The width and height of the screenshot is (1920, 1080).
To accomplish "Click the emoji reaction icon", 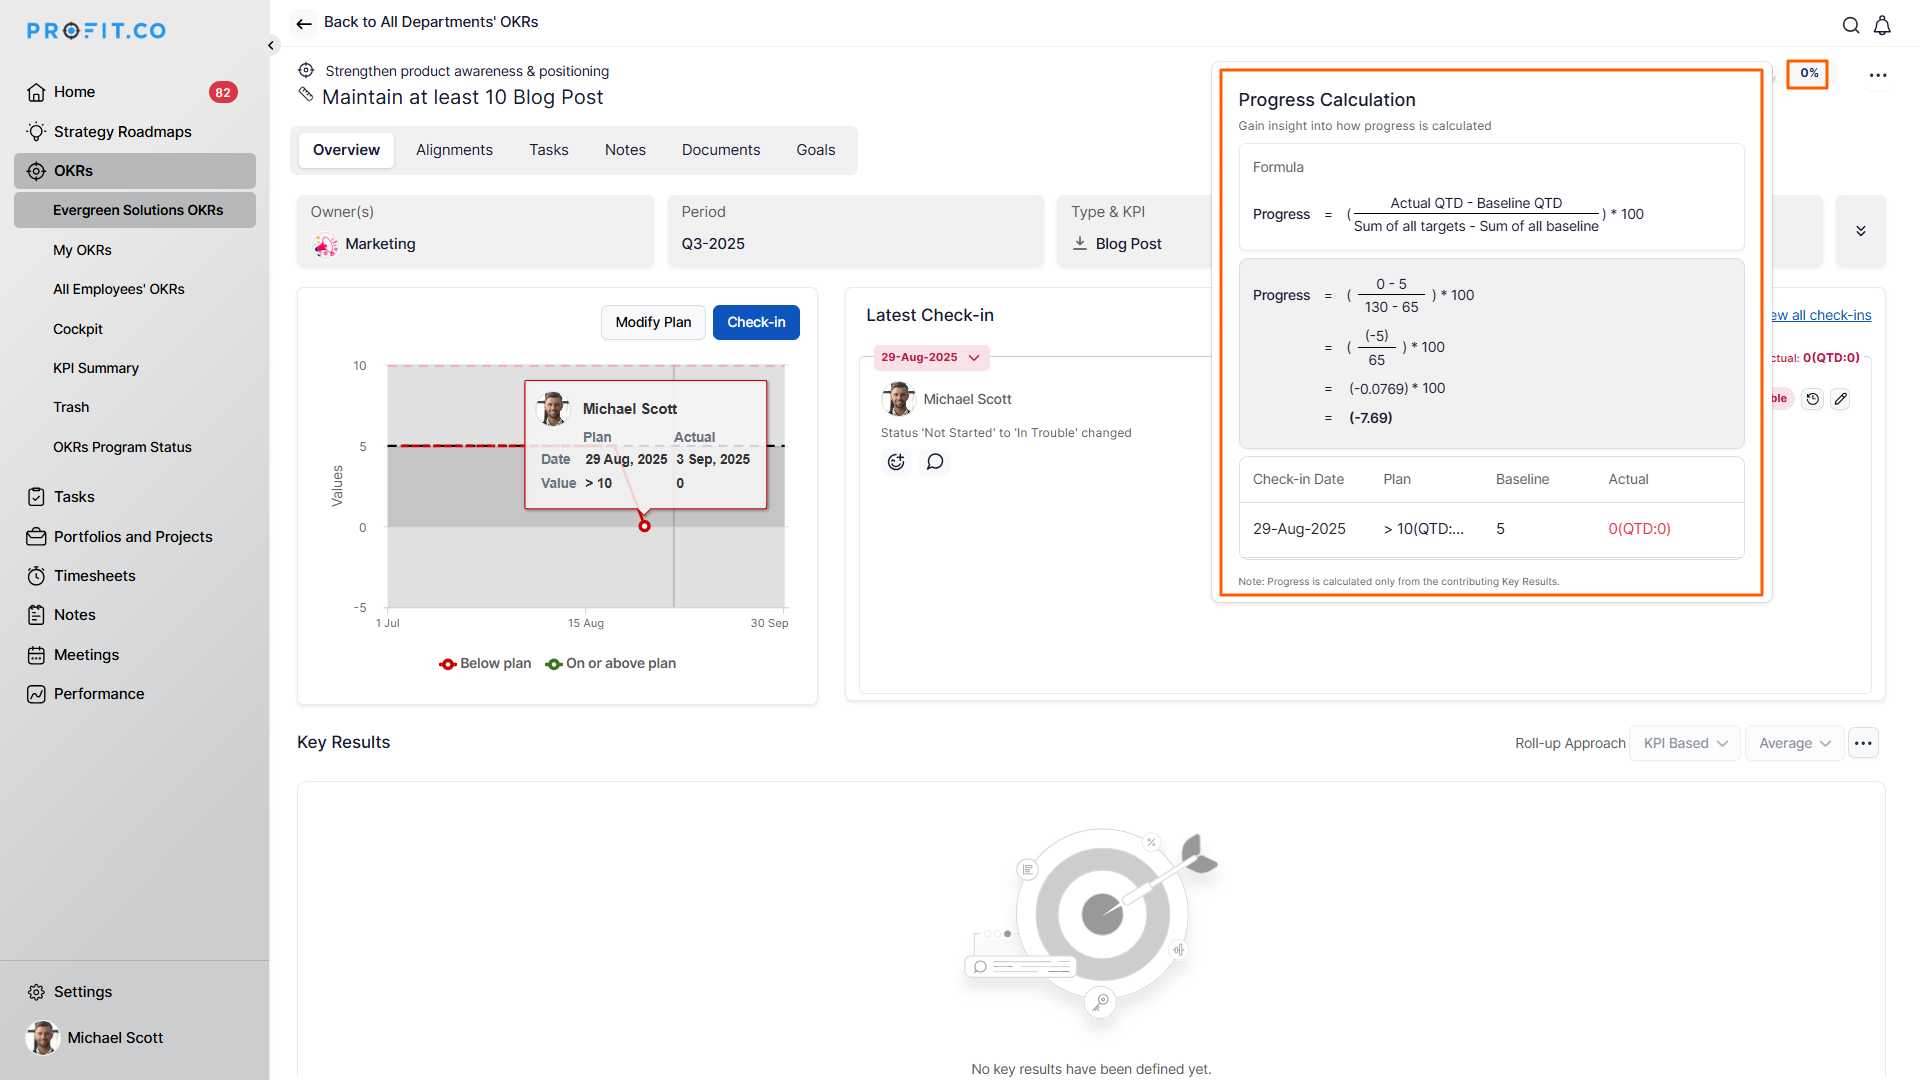I will pos(896,462).
